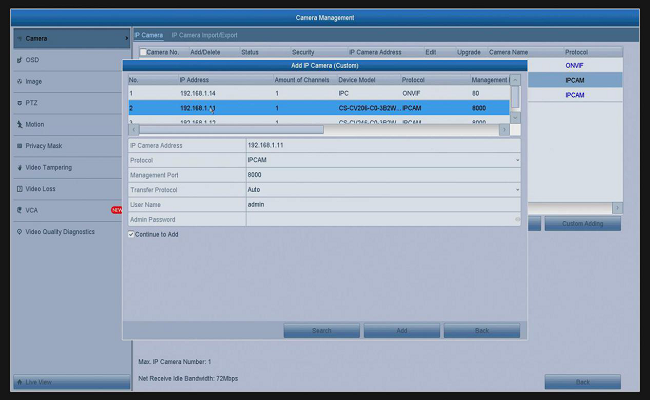Click the Privacy Mask sidebar icon
Screen dimensions: 650x400
tap(19, 146)
